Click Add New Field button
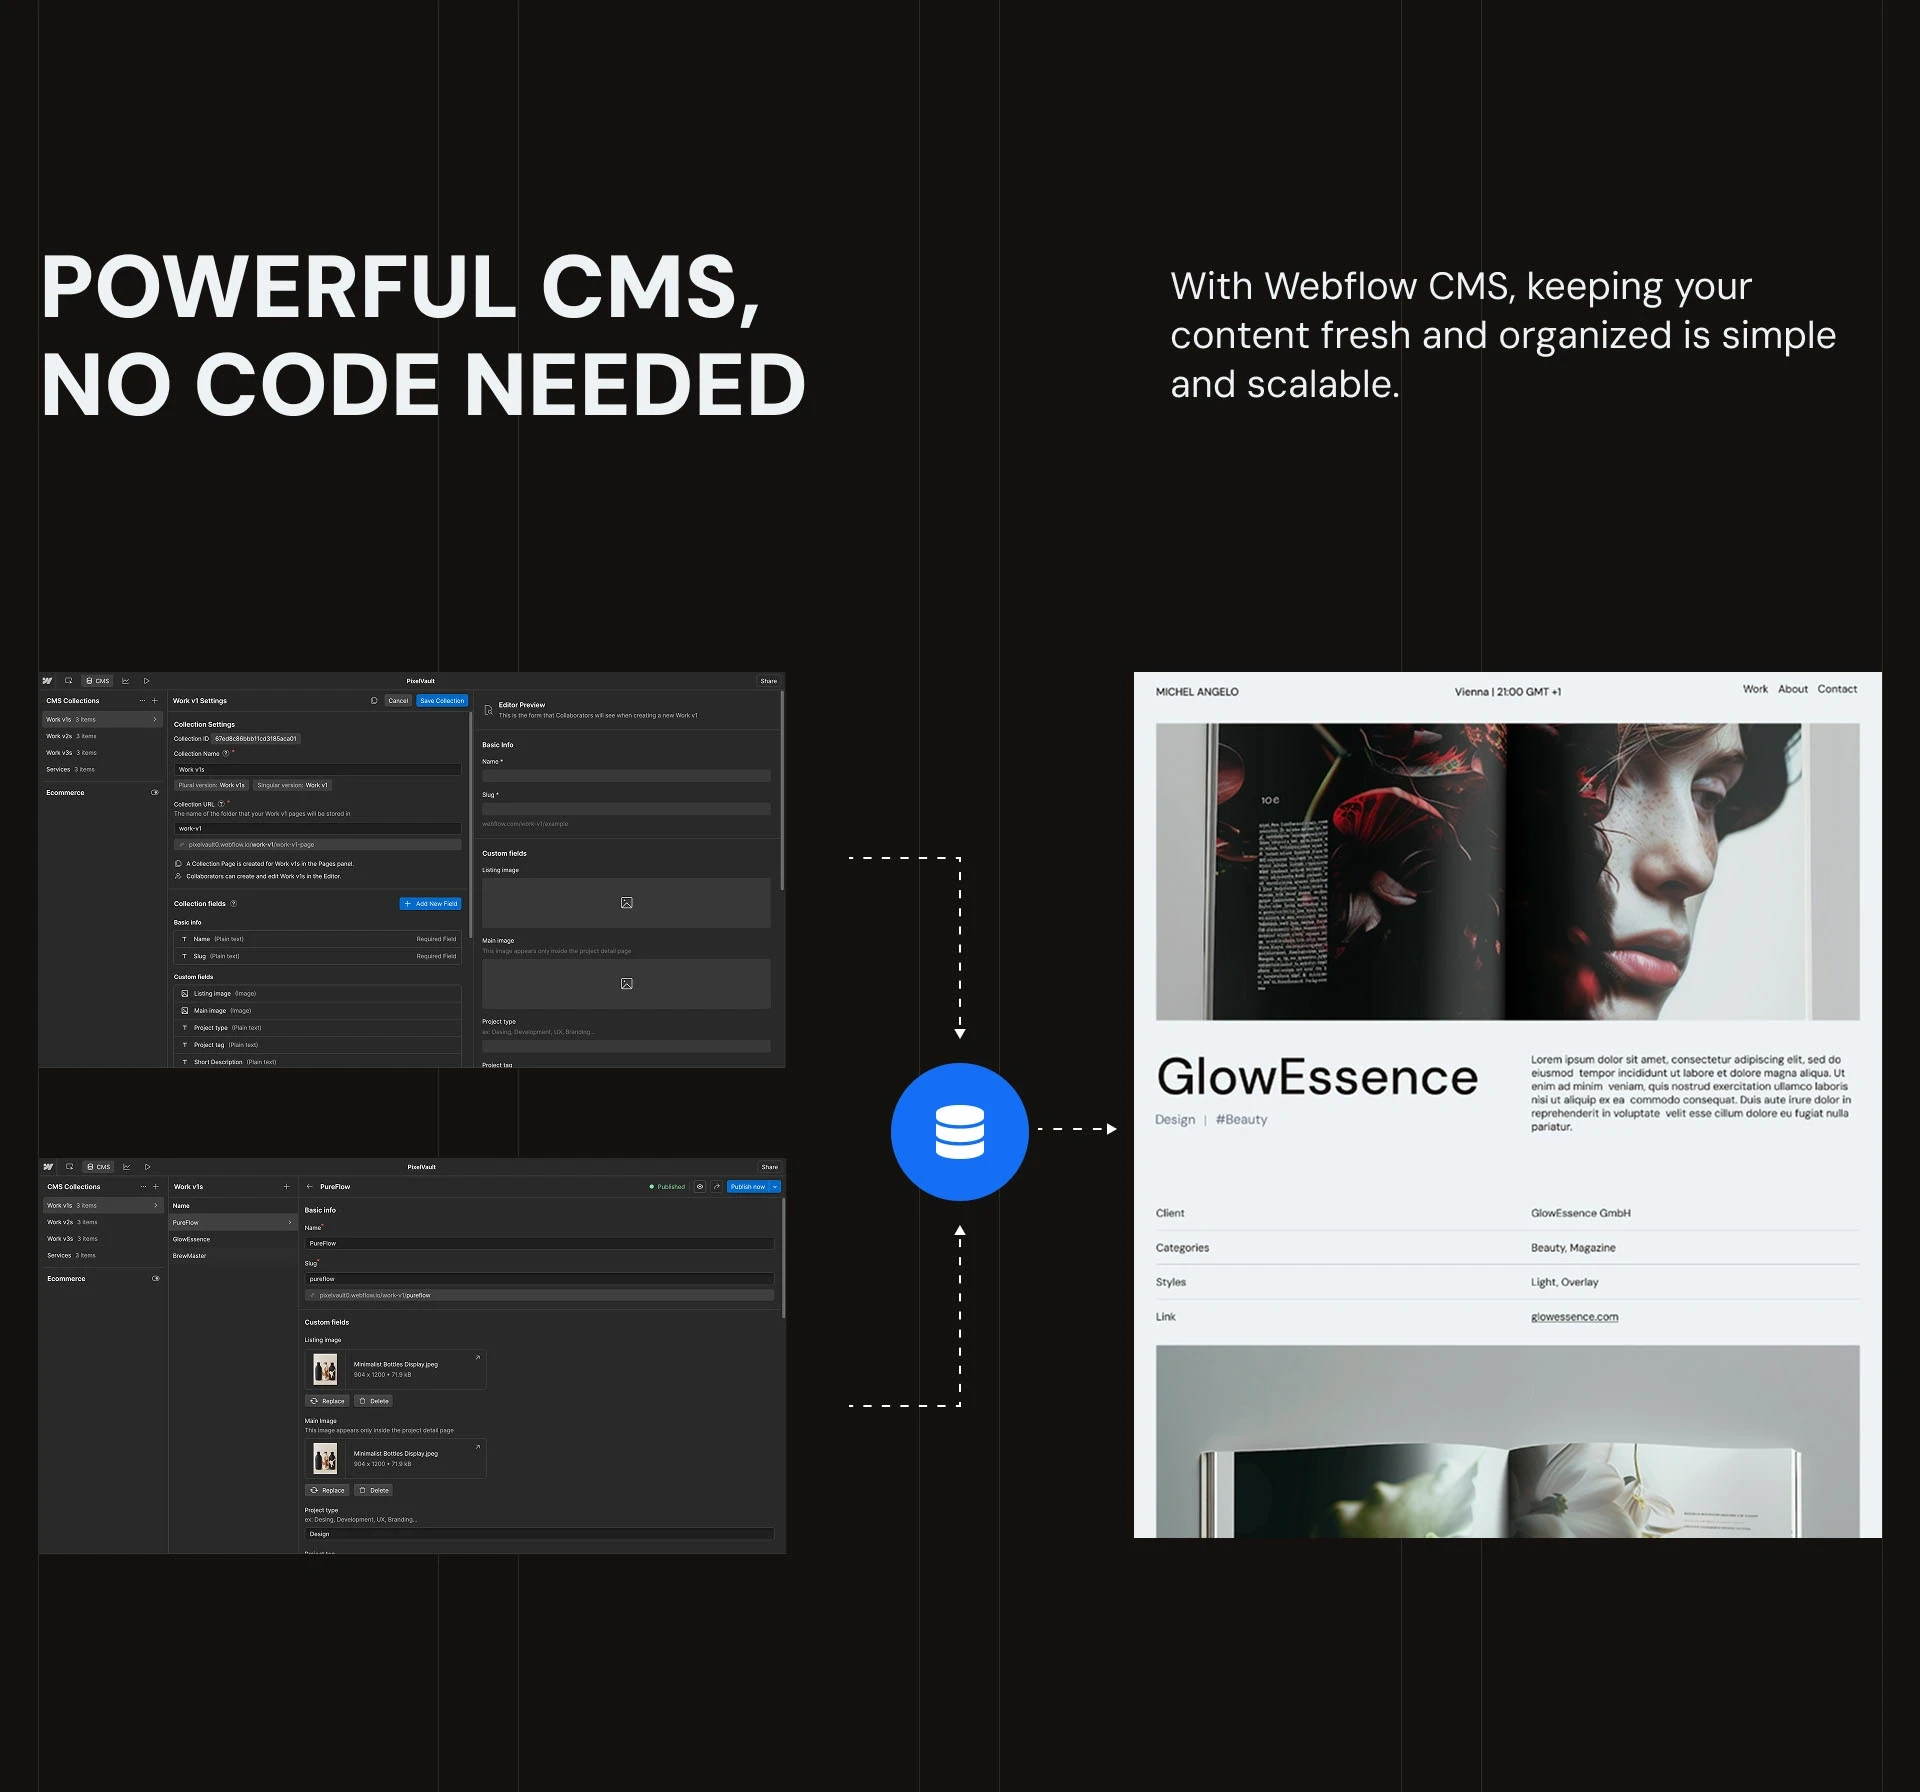The height and width of the screenshot is (1792, 1920). click(430, 904)
